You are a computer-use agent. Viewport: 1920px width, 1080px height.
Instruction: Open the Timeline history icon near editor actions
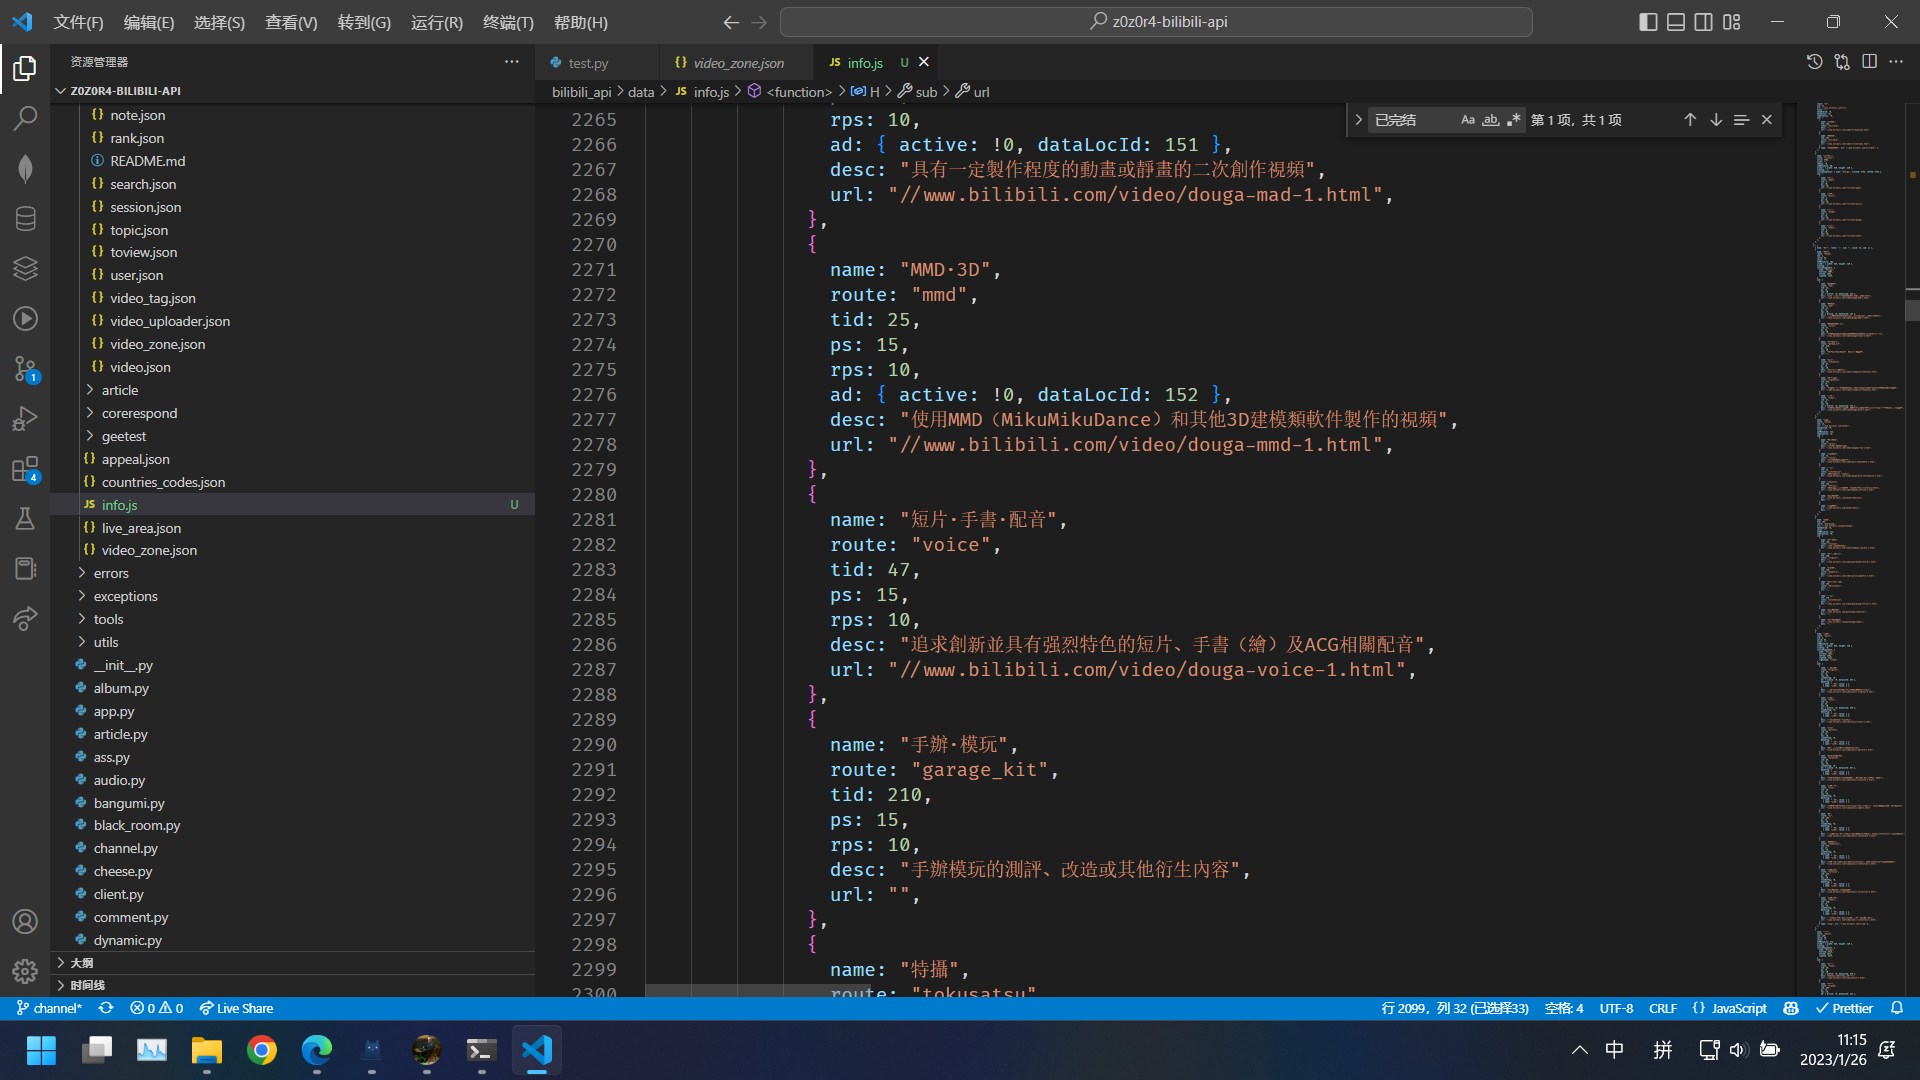tap(1816, 61)
